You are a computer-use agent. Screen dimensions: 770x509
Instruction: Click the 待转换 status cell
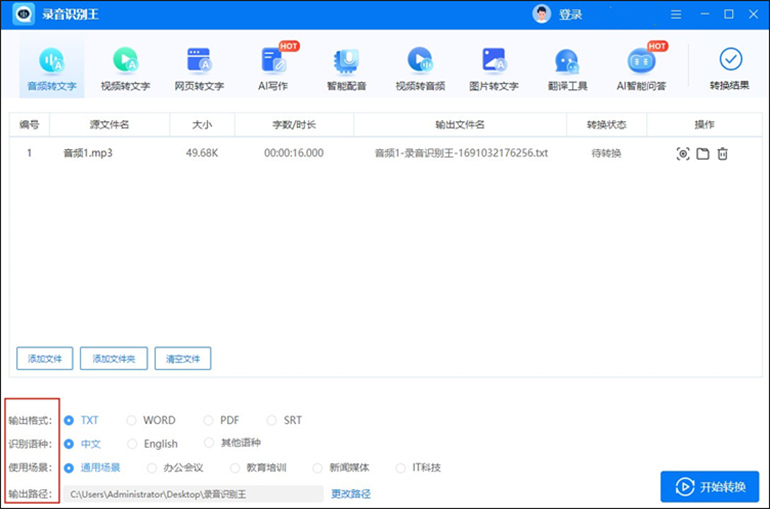click(x=606, y=154)
